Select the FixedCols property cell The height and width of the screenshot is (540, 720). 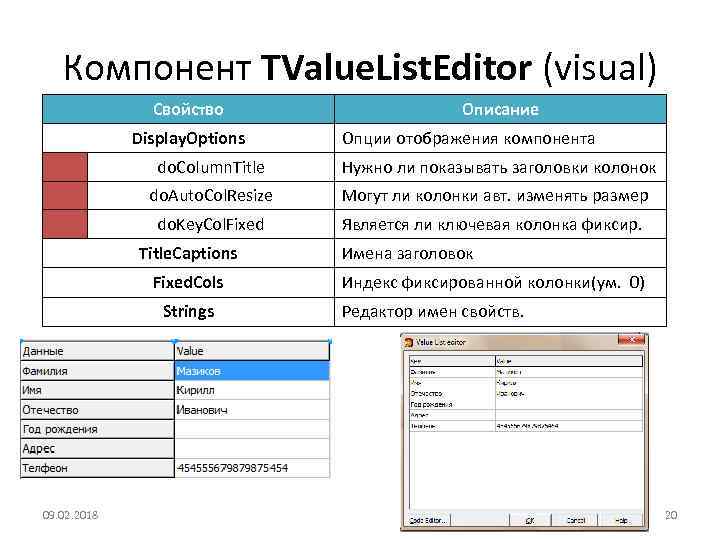(x=188, y=282)
